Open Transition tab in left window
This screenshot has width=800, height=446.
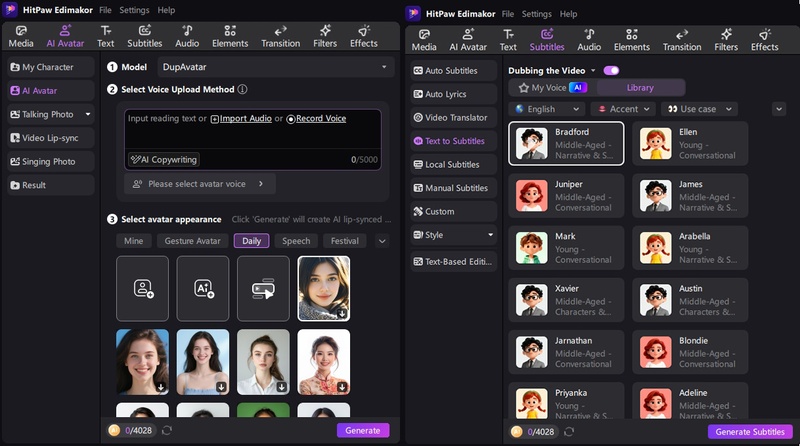pyautogui.click(x=281, y=37)
